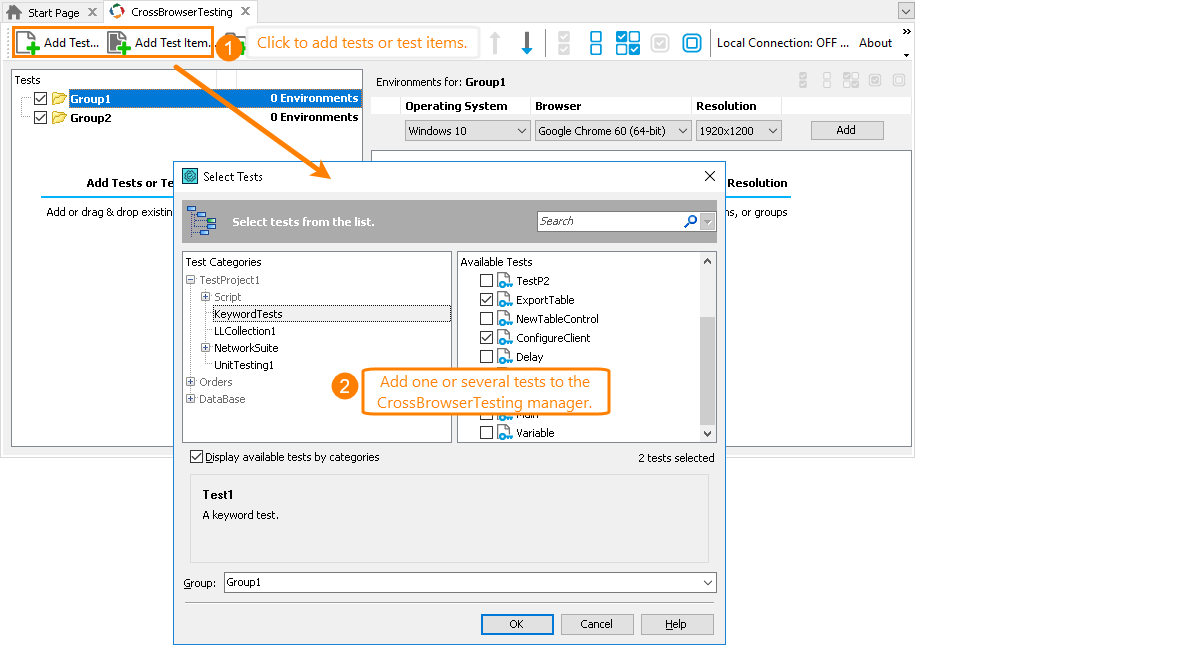Screen dimensions: 1188x649
Task: Click the invert-selection icon in the Environments header
Action: tap(851, 80)
